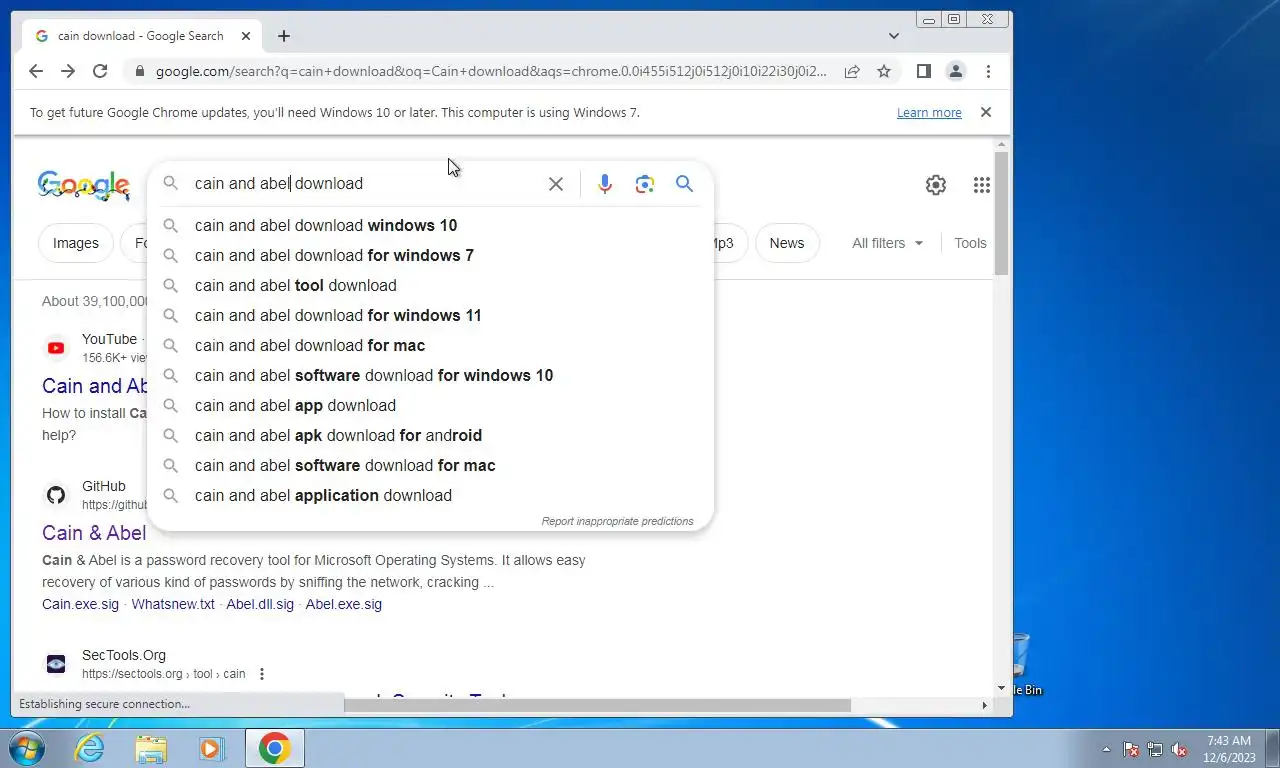This screenshot has height=768, width=1280.
Task: Open Windows Explorer from taskbar
Action: [151, 748]
